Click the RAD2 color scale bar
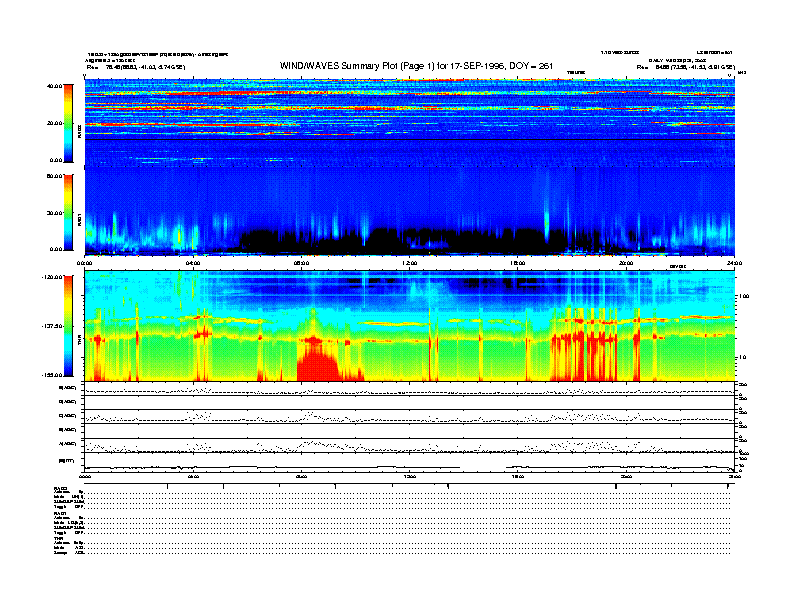The width and height of the screenshot is (792, 612). pyautogui.click(x=68, y=123)
